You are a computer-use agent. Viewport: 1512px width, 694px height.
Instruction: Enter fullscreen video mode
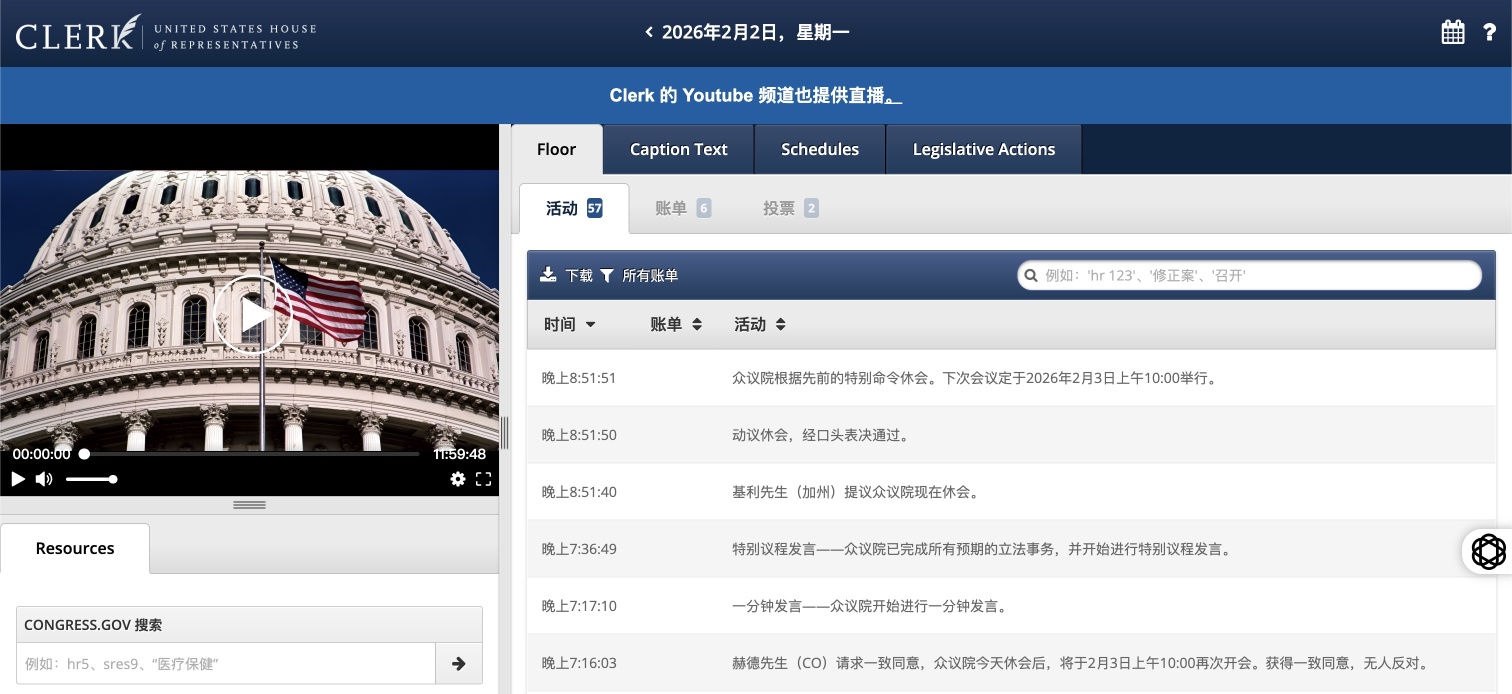[x=484, y=479]
